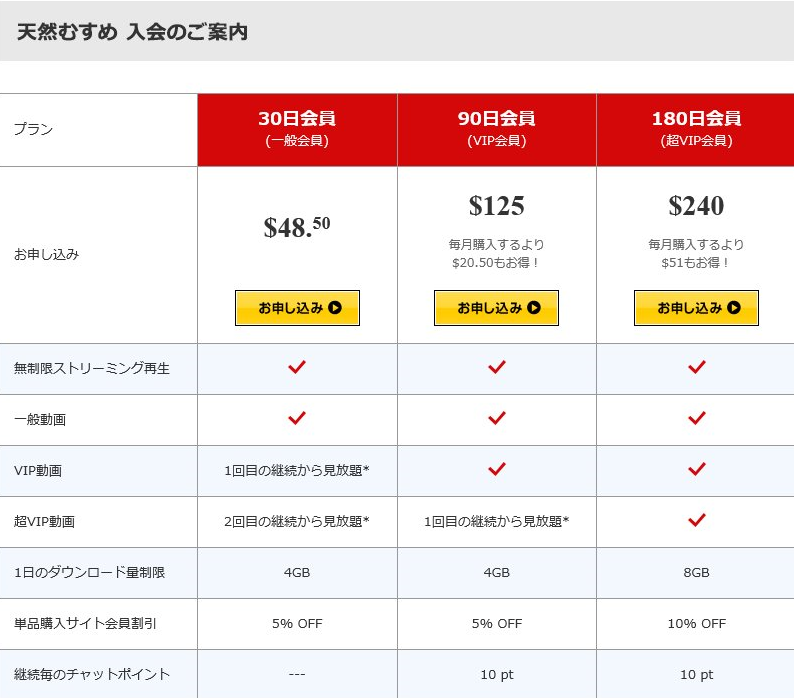798x698 pixels.
Task: Click the 8GB download limit cell
Action: 696,573
